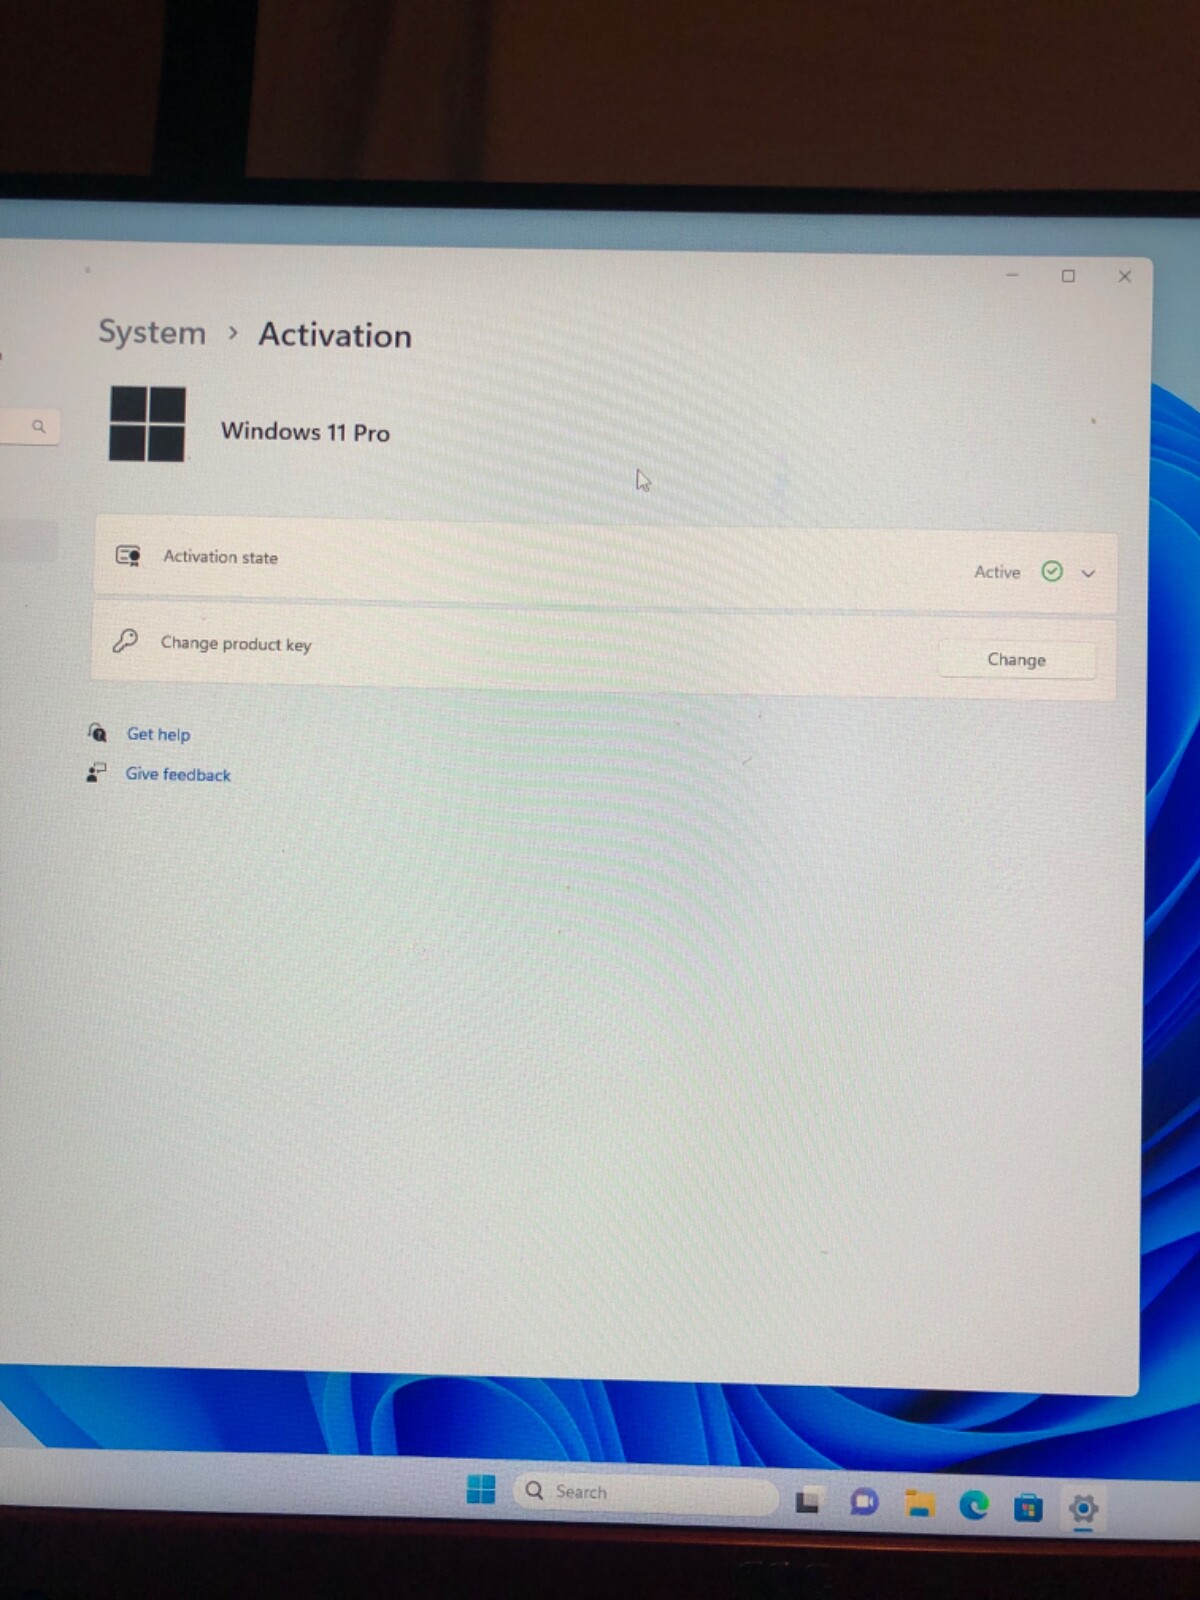
Task: Click the key icon beside Change product key
Action: pyautogui.click(x=125, y=641)
